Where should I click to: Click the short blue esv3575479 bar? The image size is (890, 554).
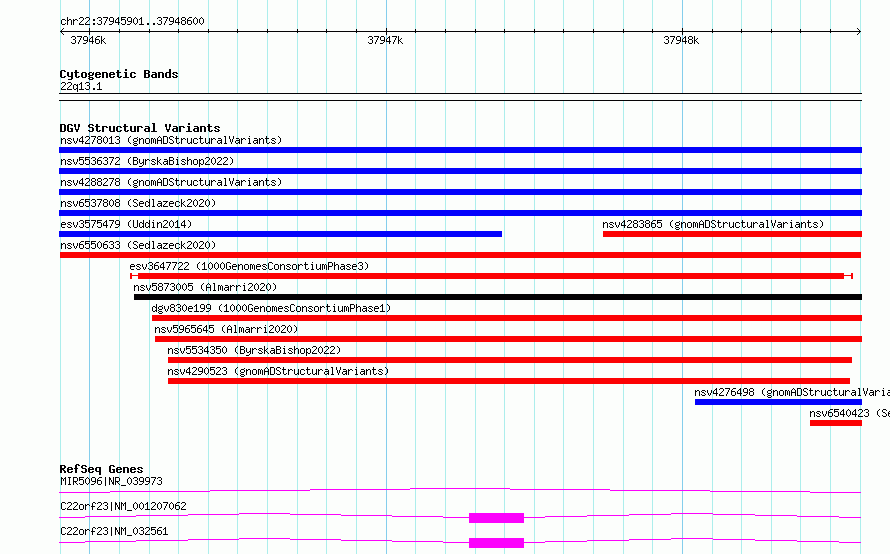(280, 234)
